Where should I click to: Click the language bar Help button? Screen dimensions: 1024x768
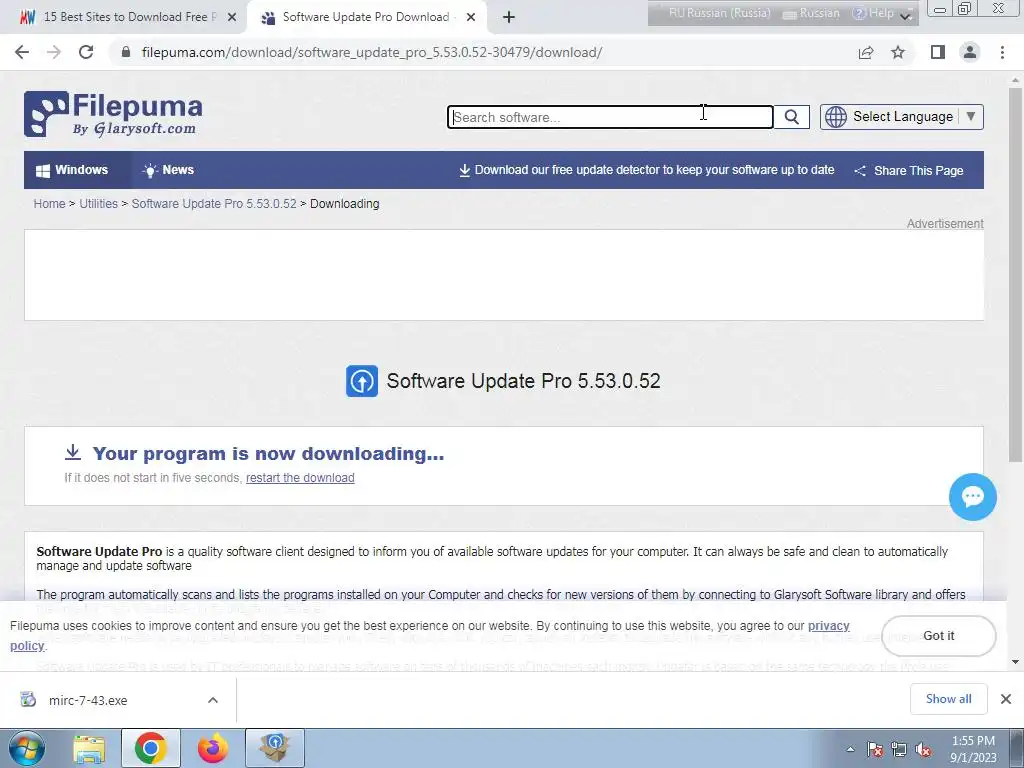[874, 14]
